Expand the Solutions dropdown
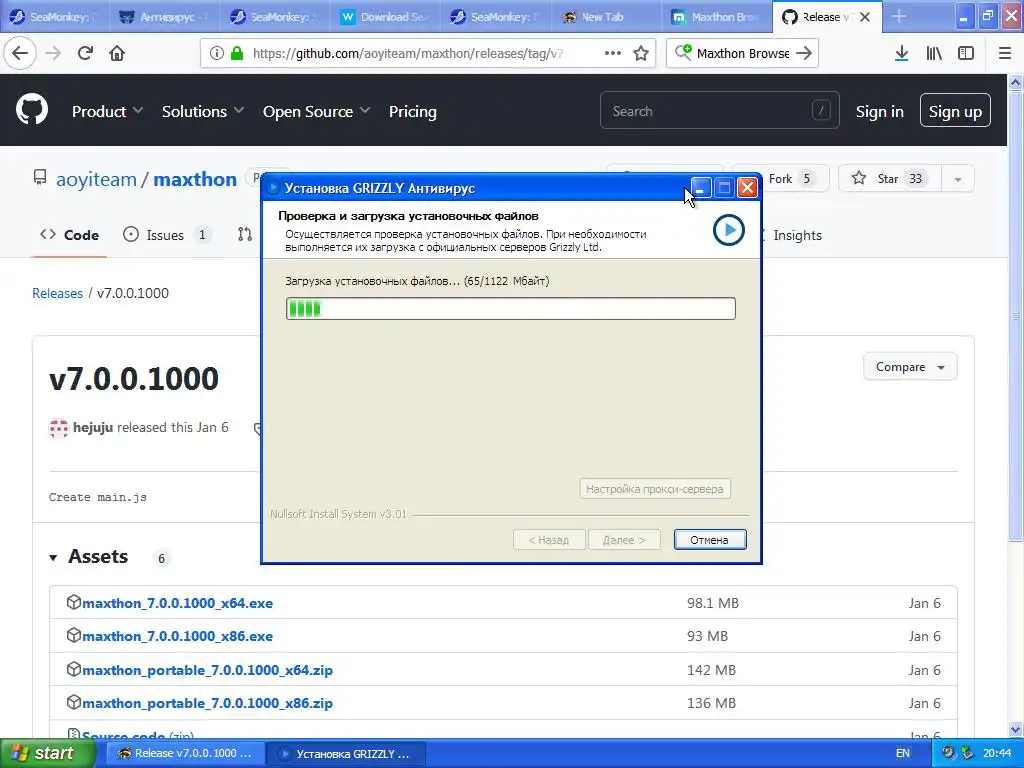 pos(202,112)
